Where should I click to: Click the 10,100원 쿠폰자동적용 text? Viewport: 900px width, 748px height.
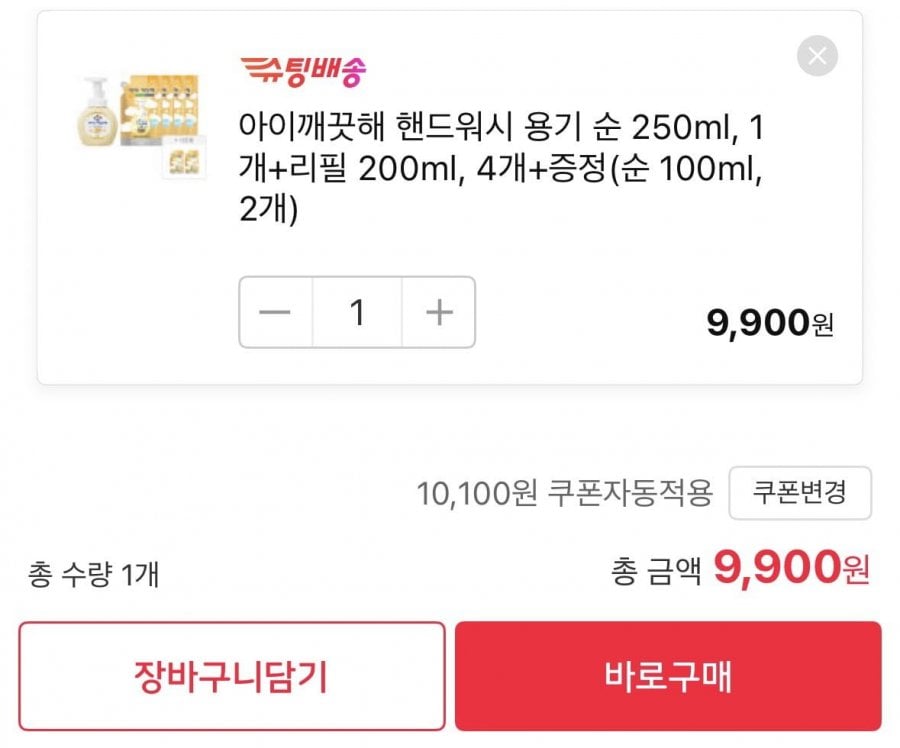coord(564,493)
